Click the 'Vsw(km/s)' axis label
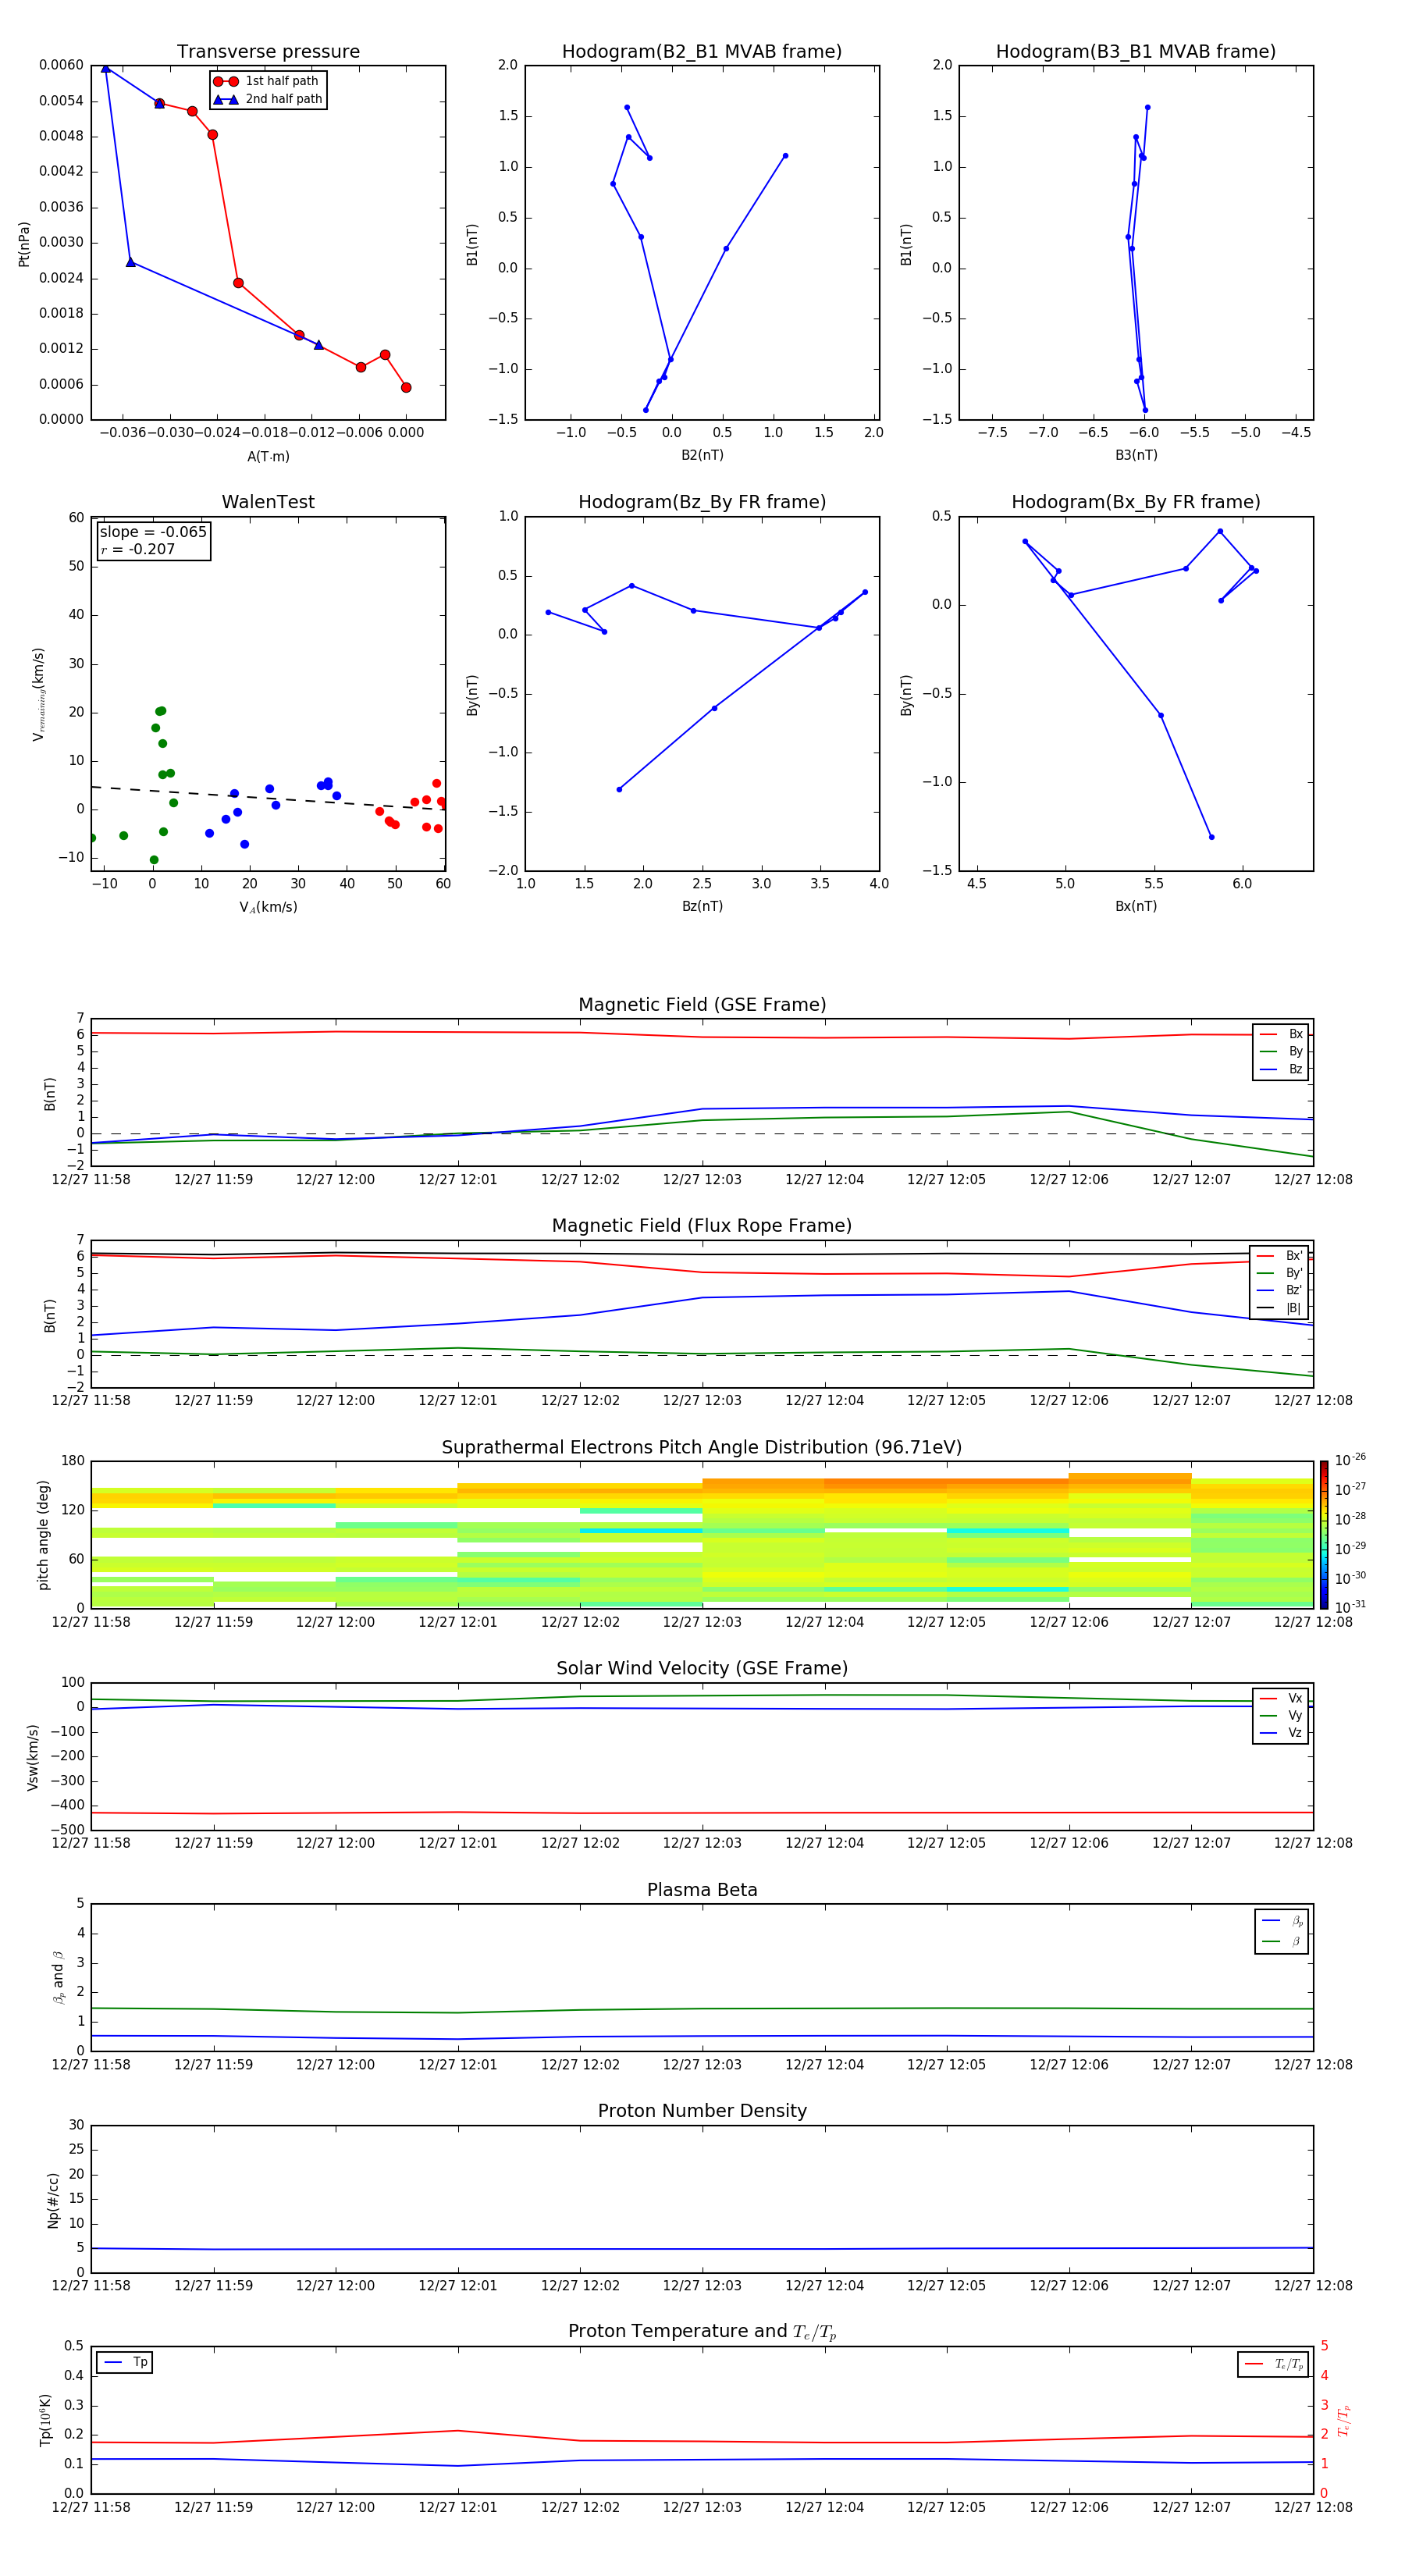 click(x=32, y=1757)
